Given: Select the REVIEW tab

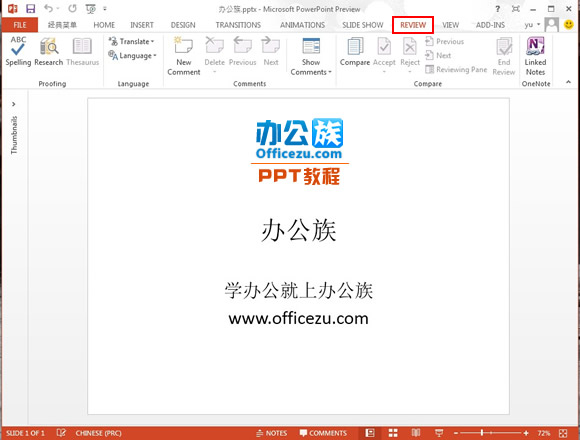Looking at the screenshot, I should 413,25.
